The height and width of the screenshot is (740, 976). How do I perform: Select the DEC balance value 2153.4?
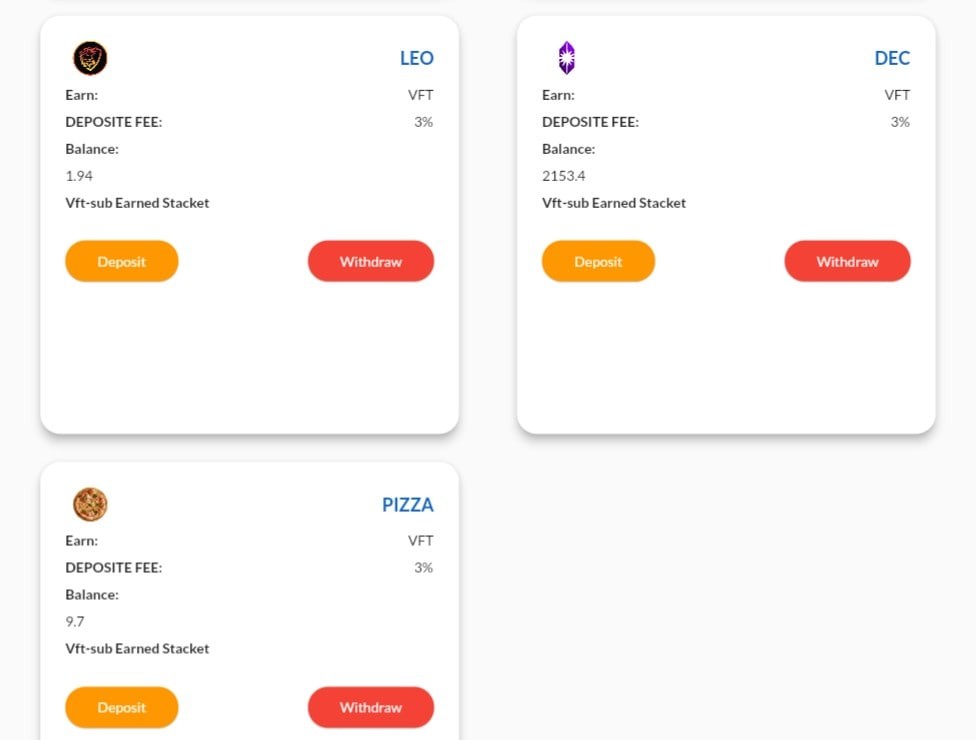564,176
